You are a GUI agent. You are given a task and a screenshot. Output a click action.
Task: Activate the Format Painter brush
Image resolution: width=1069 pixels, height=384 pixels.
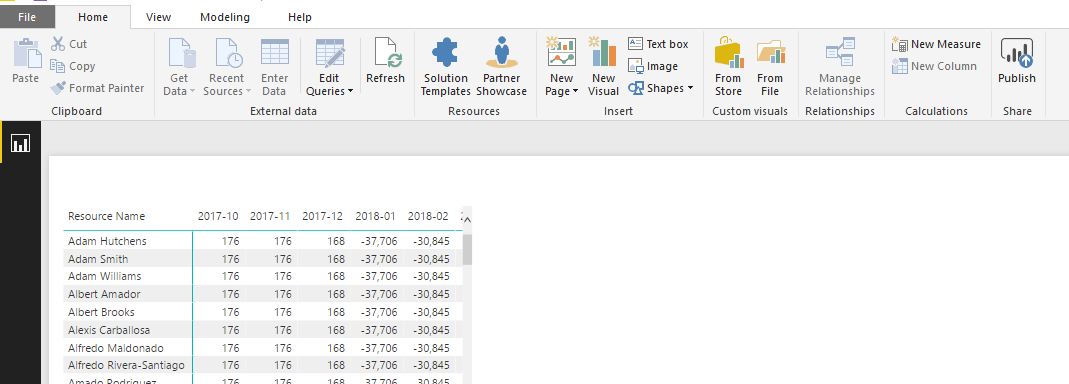[58, 88]
